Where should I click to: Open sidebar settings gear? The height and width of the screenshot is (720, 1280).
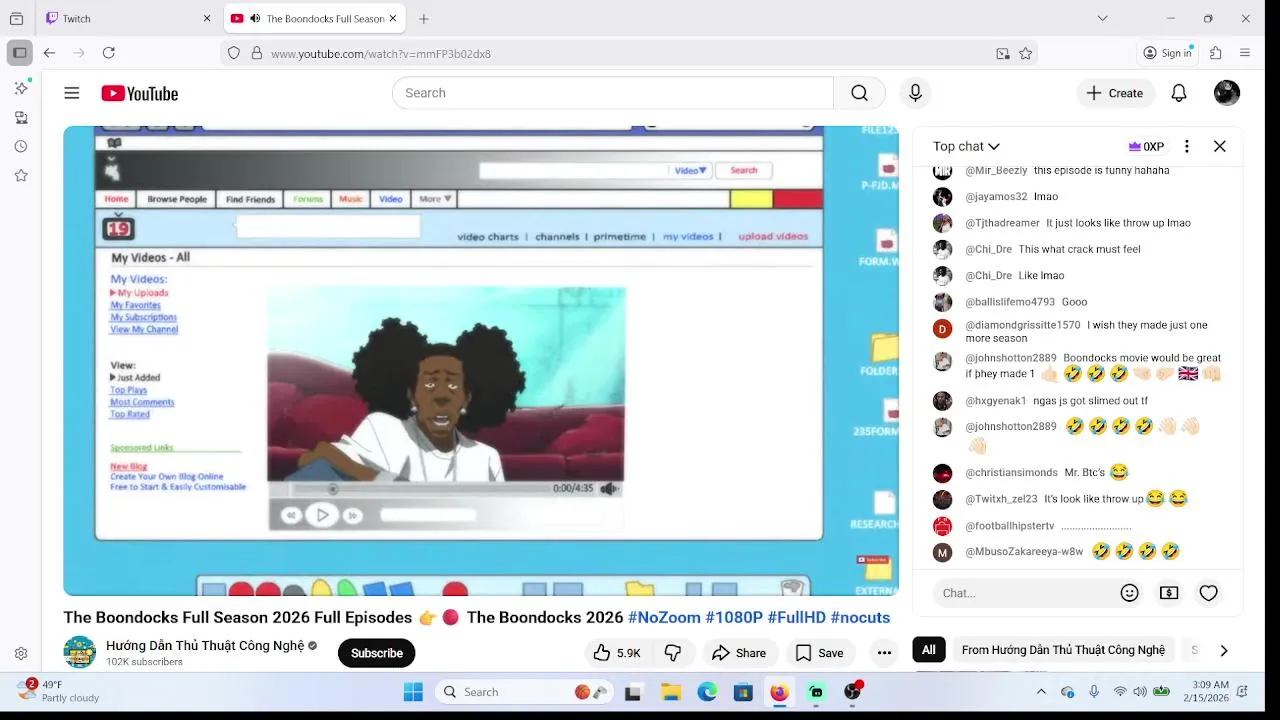tap(21, 654)
